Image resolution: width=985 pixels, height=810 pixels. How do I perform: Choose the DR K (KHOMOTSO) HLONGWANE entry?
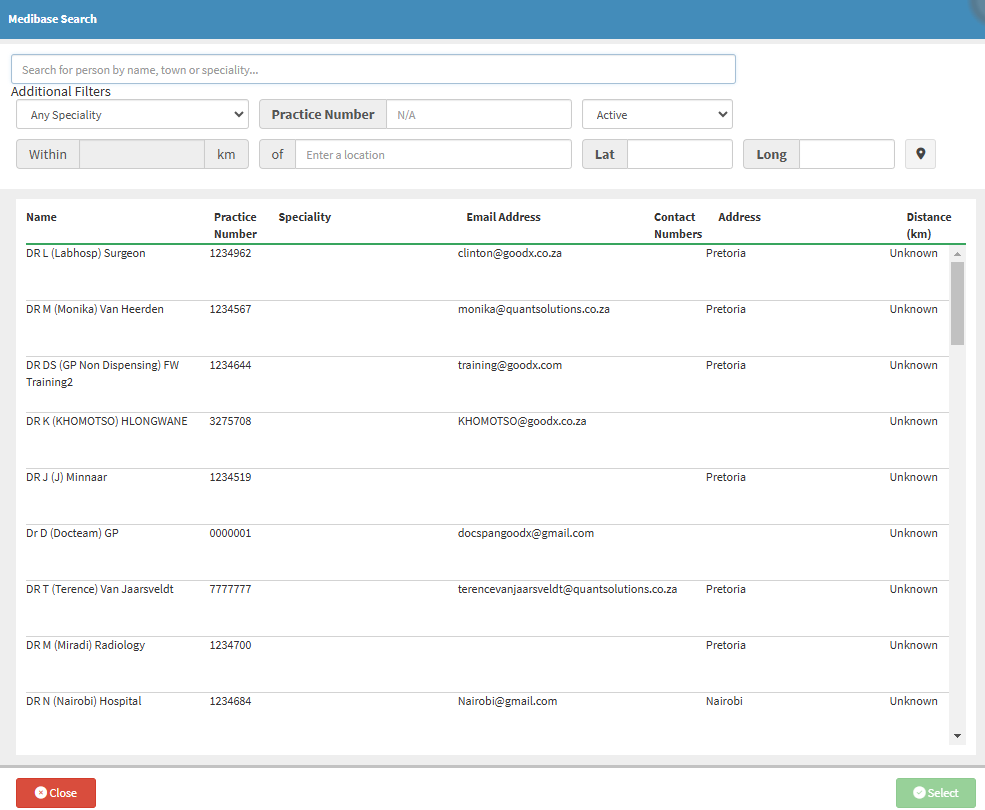point(106,422)
